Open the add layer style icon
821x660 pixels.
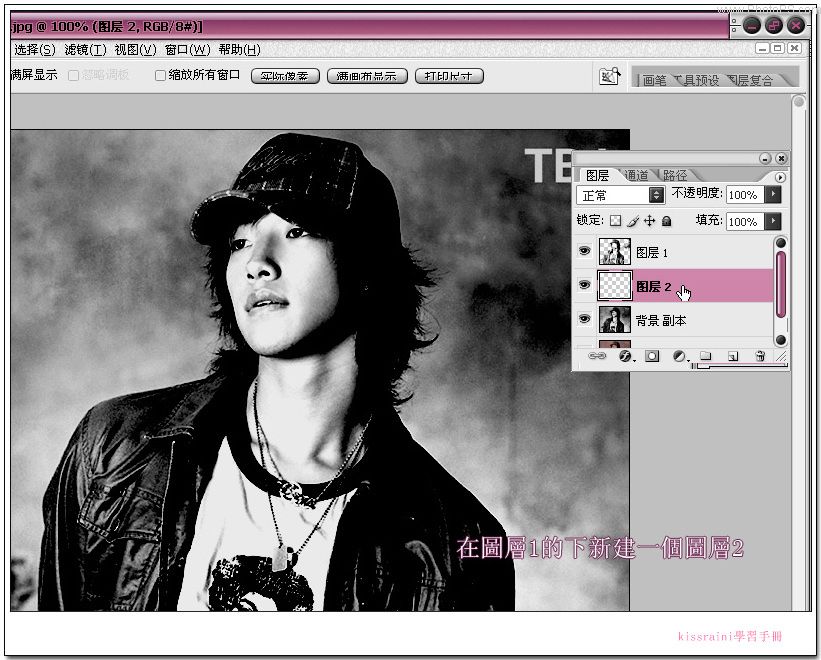point(625,356)
